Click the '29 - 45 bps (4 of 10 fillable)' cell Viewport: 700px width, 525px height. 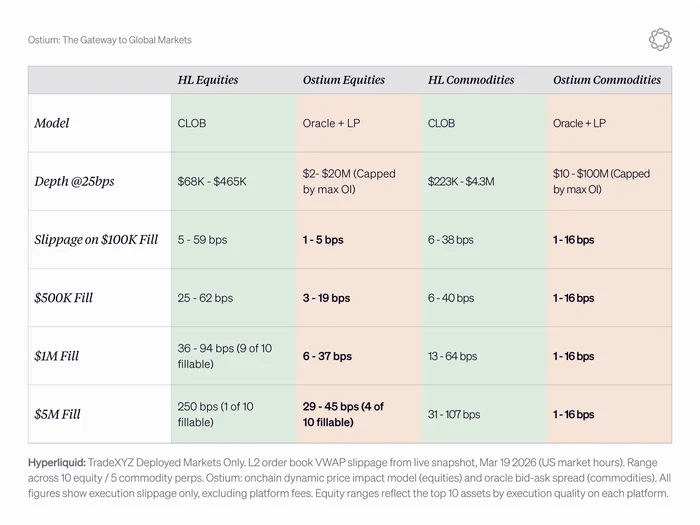click(343, 414)
